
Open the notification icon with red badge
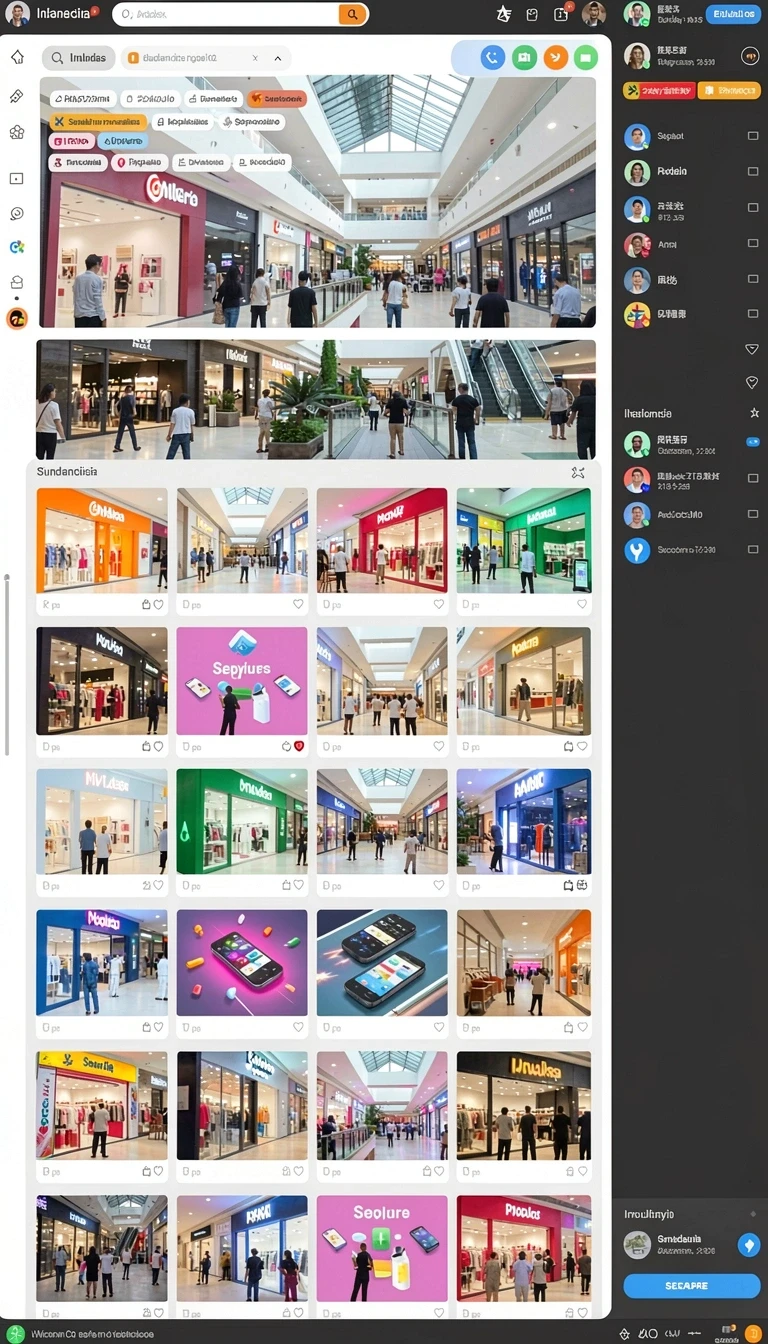(x=562, y=14)
